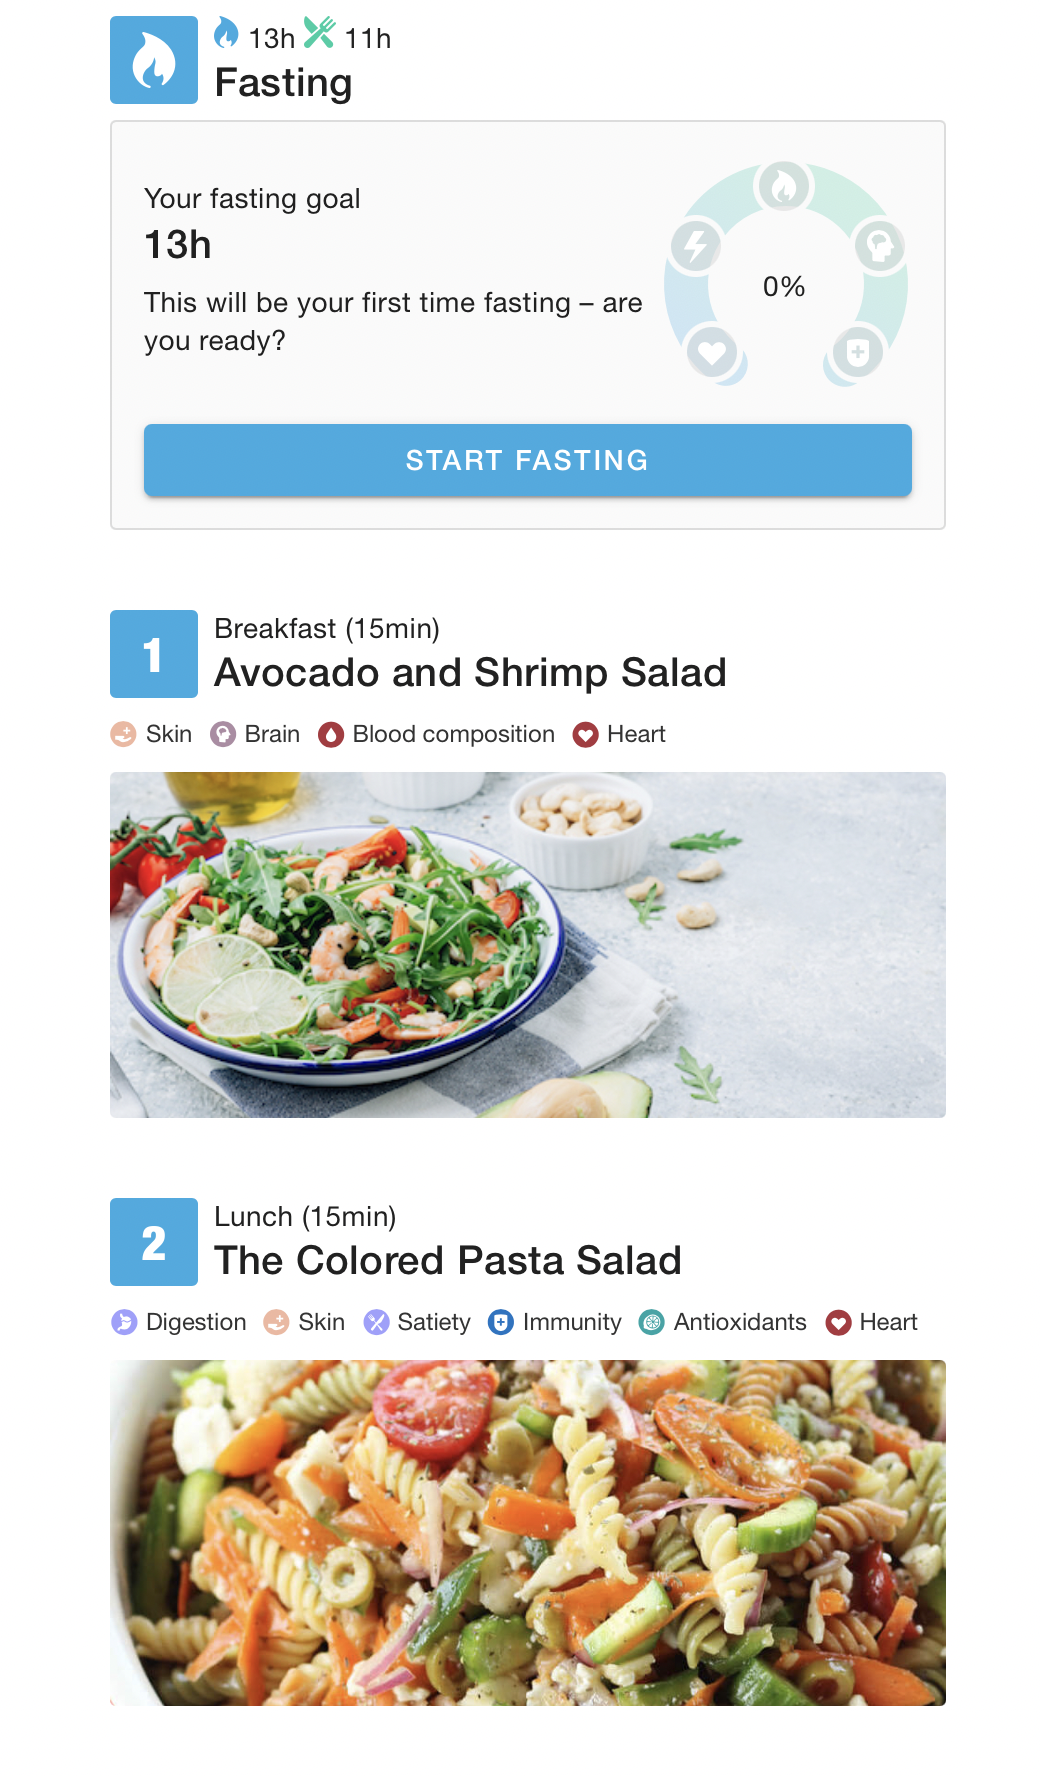Open the shrimp salad photo

[x=528, y=945]
